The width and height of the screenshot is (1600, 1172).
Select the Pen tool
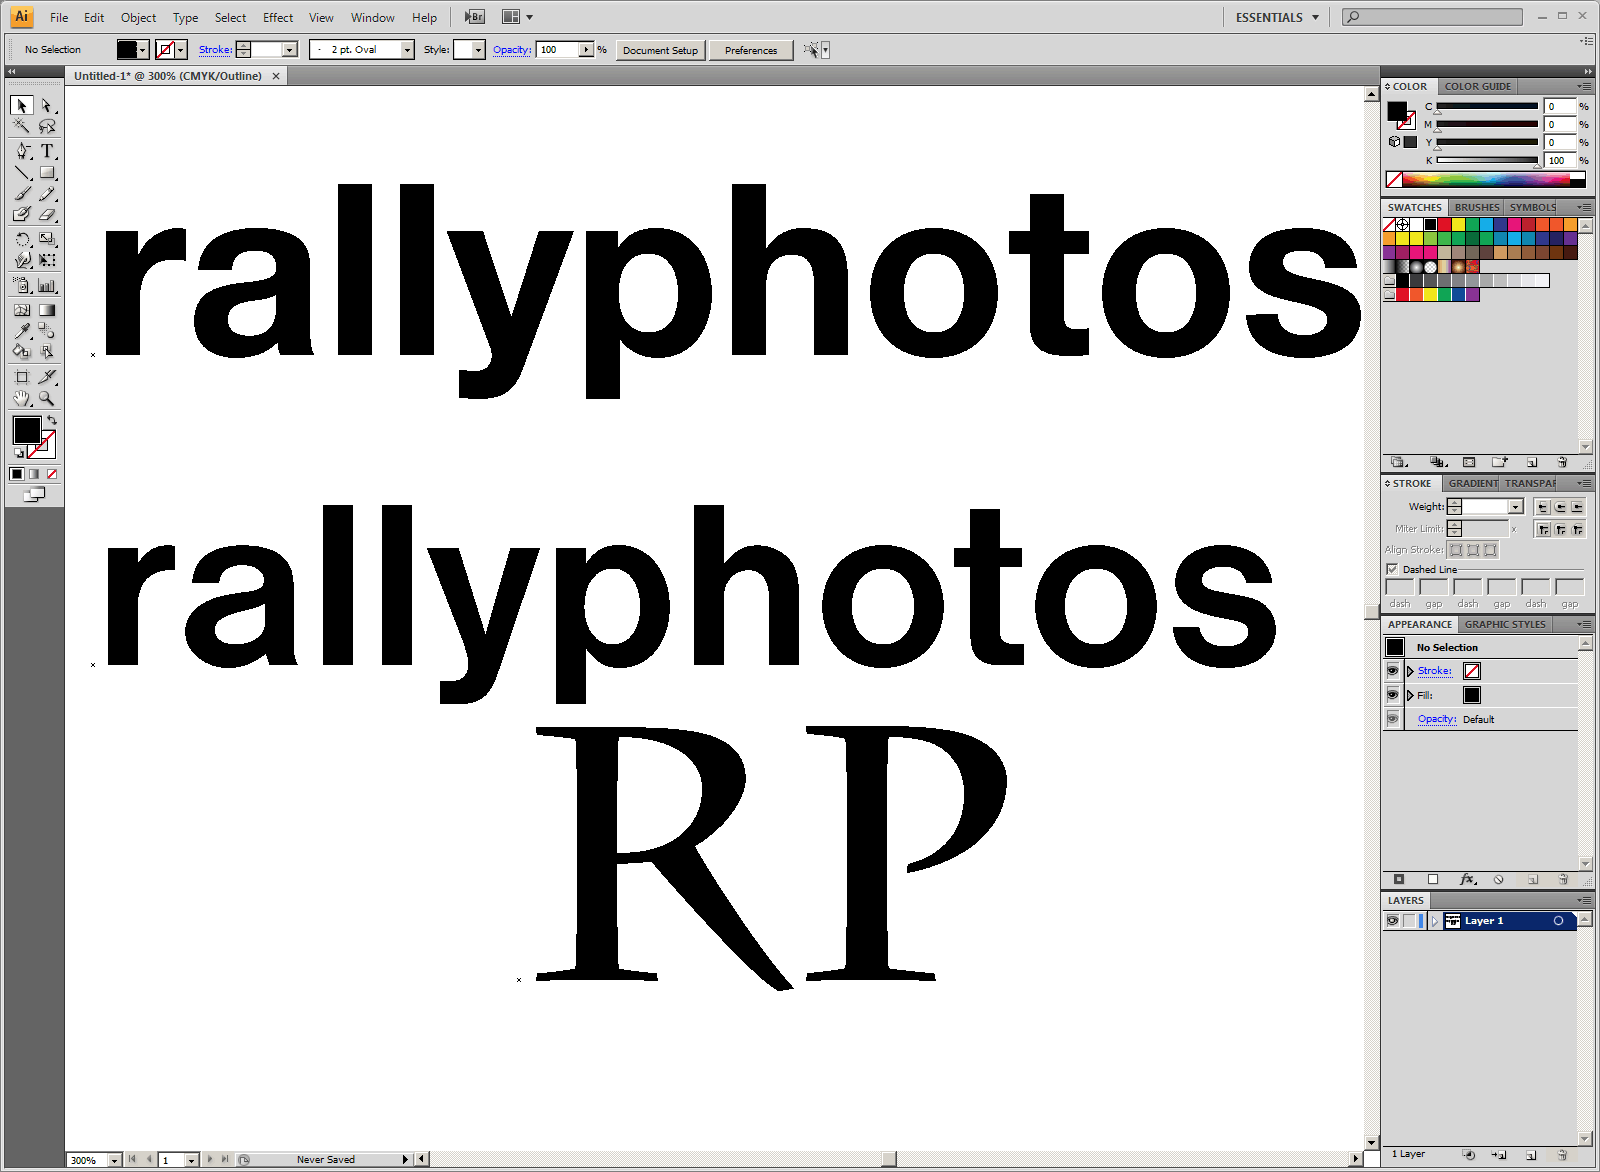[22, 151]
